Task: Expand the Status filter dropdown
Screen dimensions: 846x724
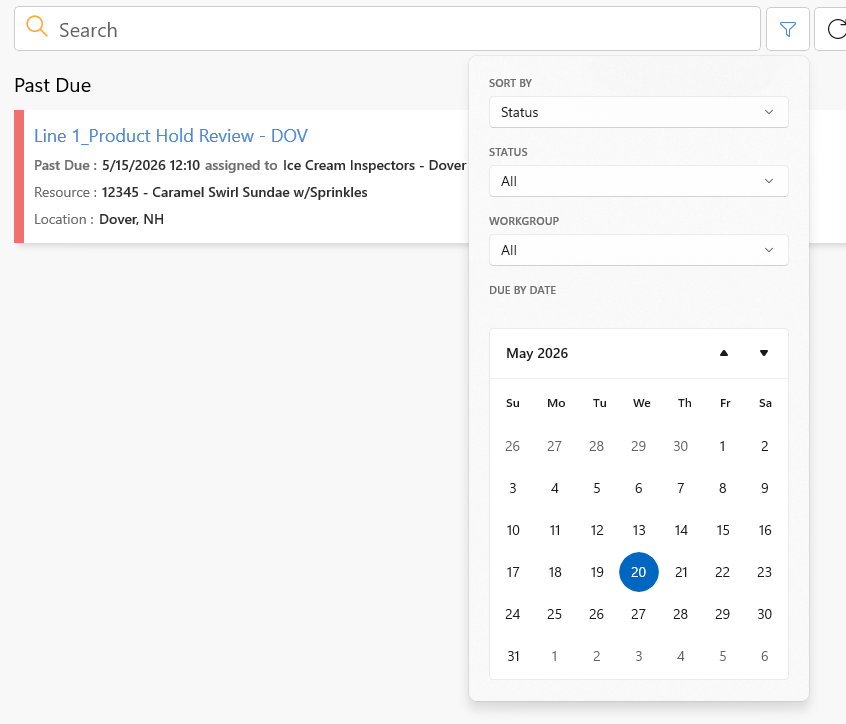Action: [x=639, y=181]
